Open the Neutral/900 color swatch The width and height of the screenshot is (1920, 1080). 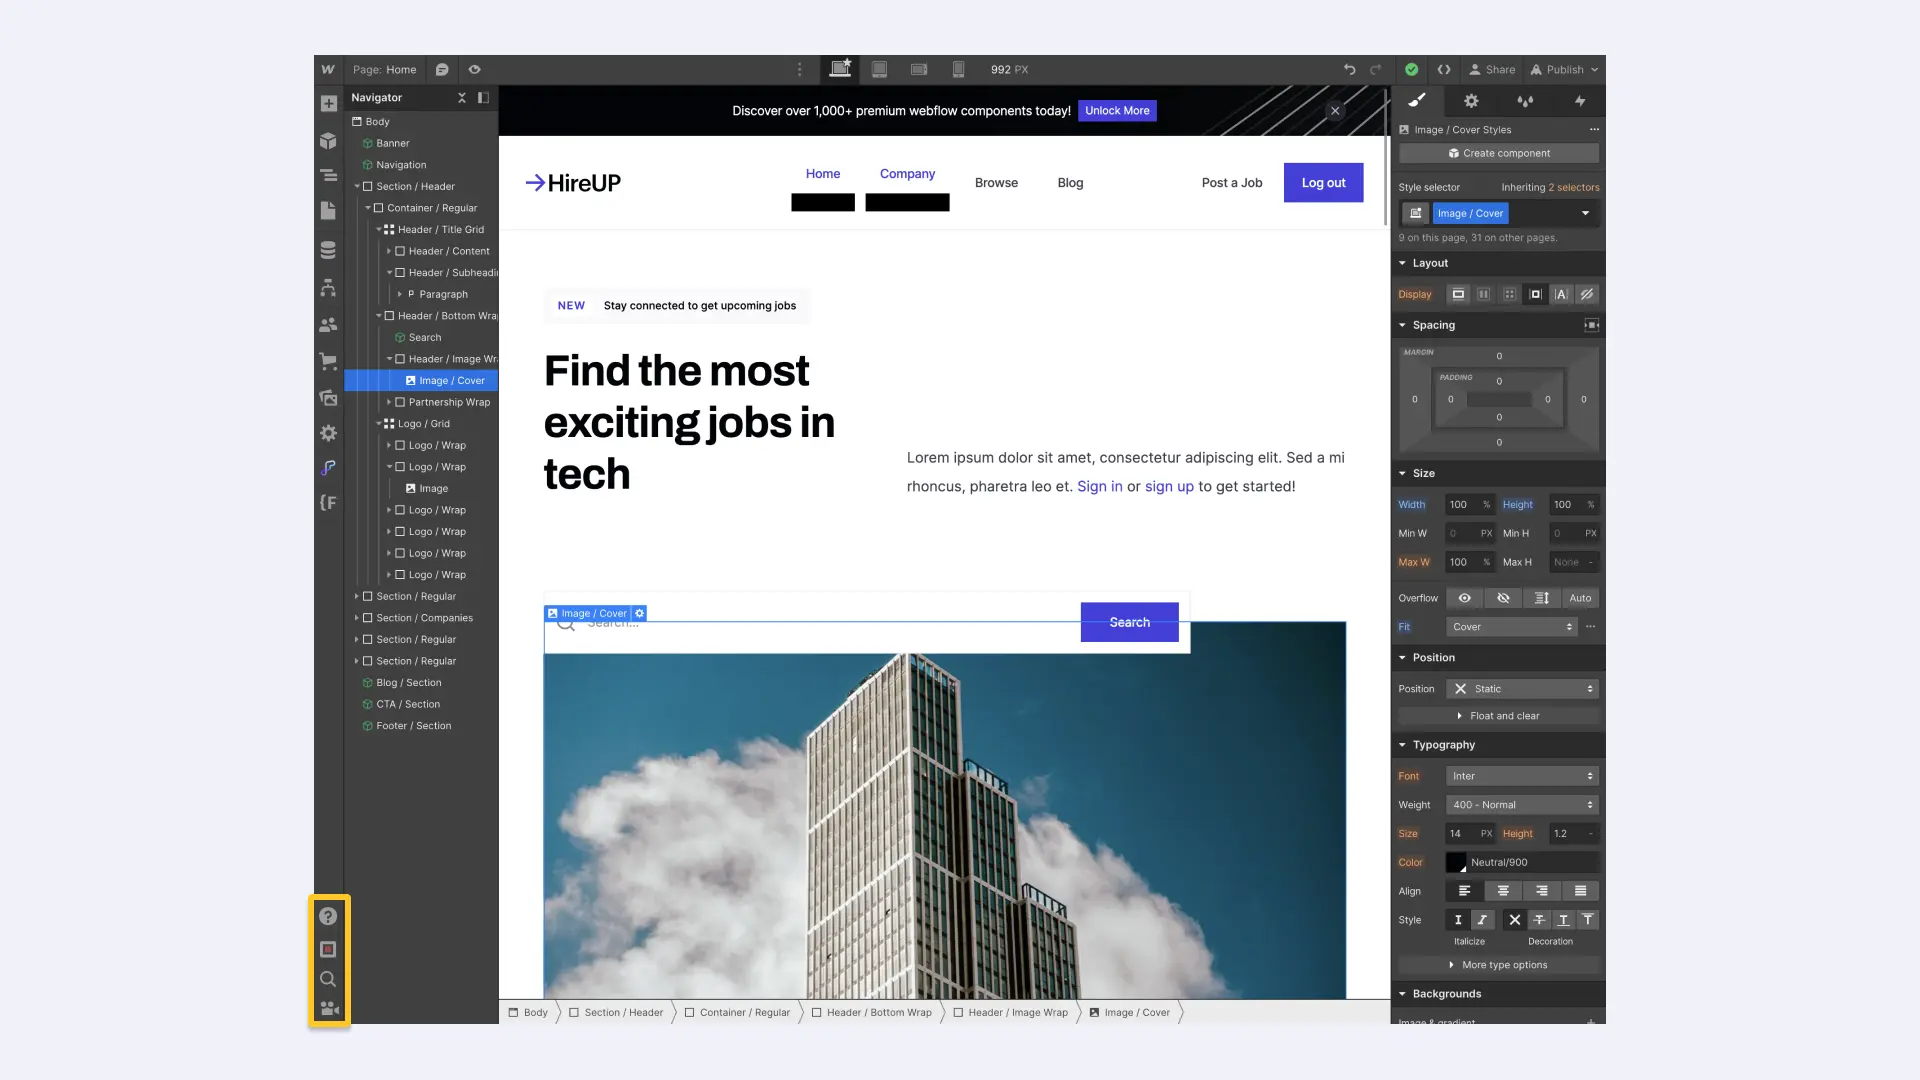pos(1456,863)
